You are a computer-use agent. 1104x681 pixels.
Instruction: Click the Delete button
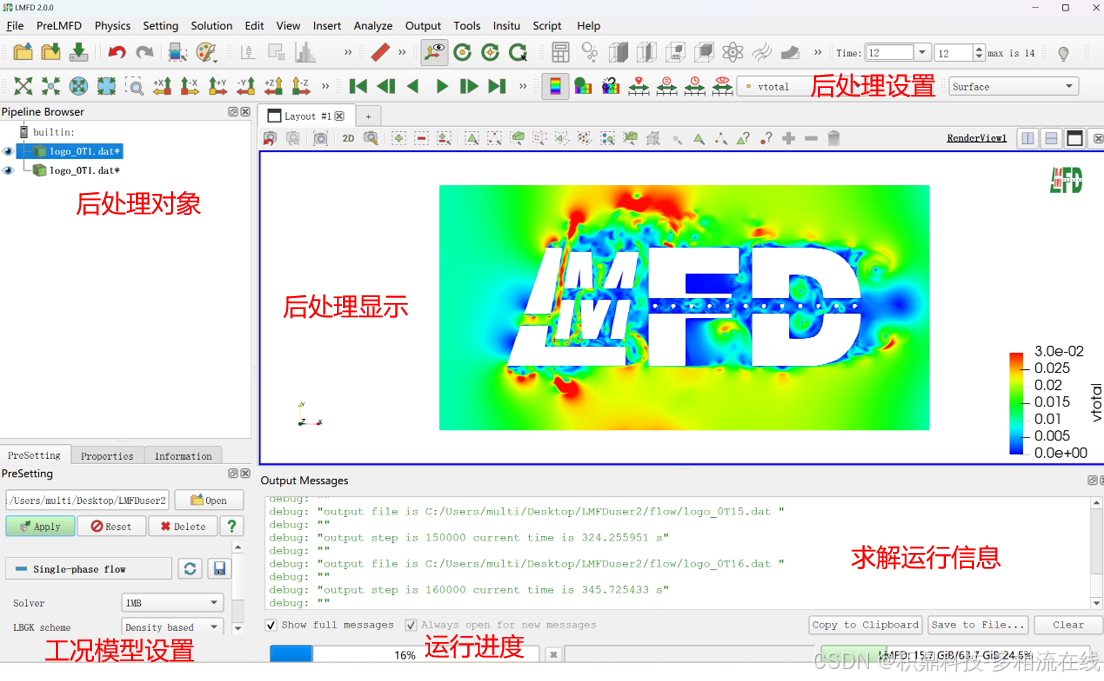click(x=183, y=526)
